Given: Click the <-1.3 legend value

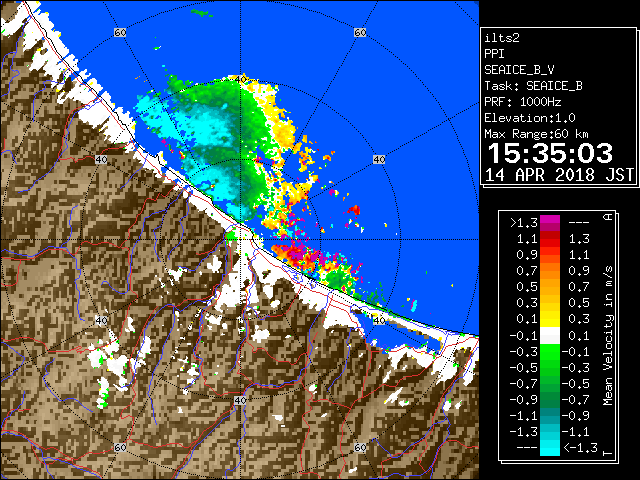Looking at the screenshot, I should click(580, 447).
